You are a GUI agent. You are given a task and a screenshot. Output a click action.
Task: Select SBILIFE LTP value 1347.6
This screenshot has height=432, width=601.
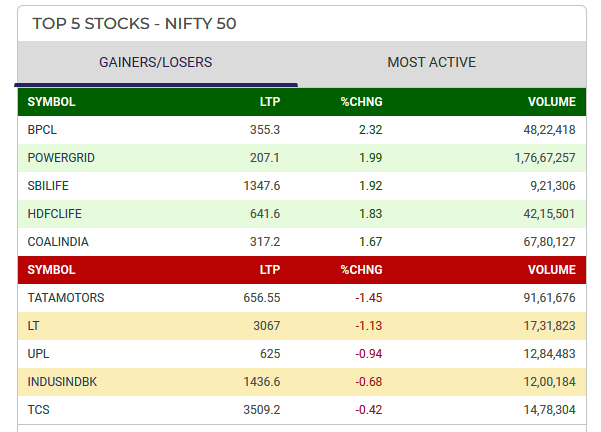click(262, 186)
